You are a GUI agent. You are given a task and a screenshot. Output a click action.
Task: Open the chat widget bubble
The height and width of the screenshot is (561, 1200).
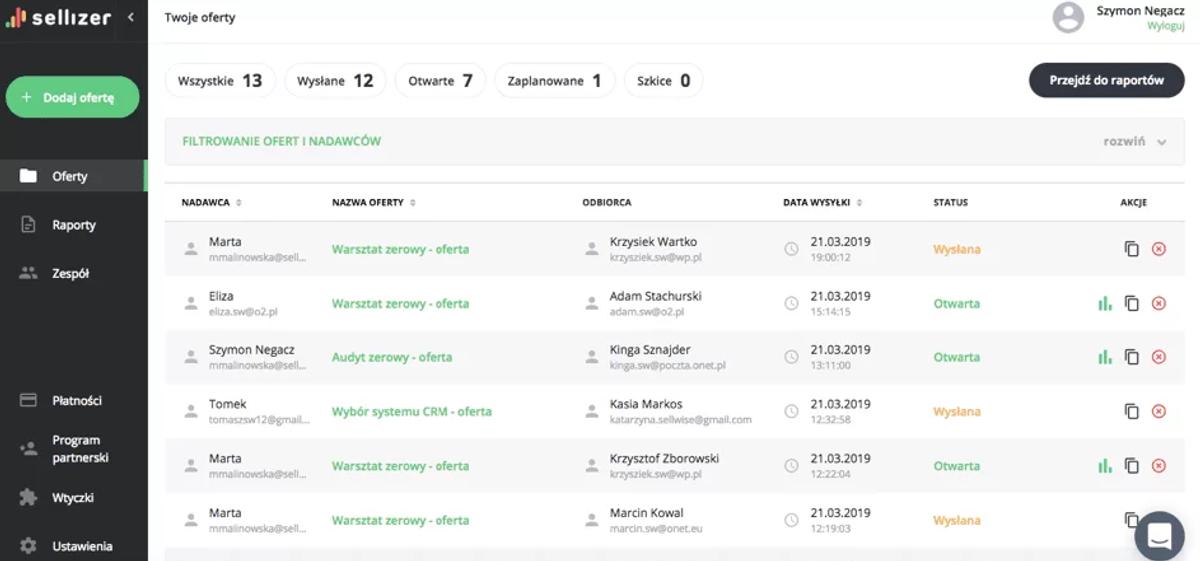(x=1159, y=536)
